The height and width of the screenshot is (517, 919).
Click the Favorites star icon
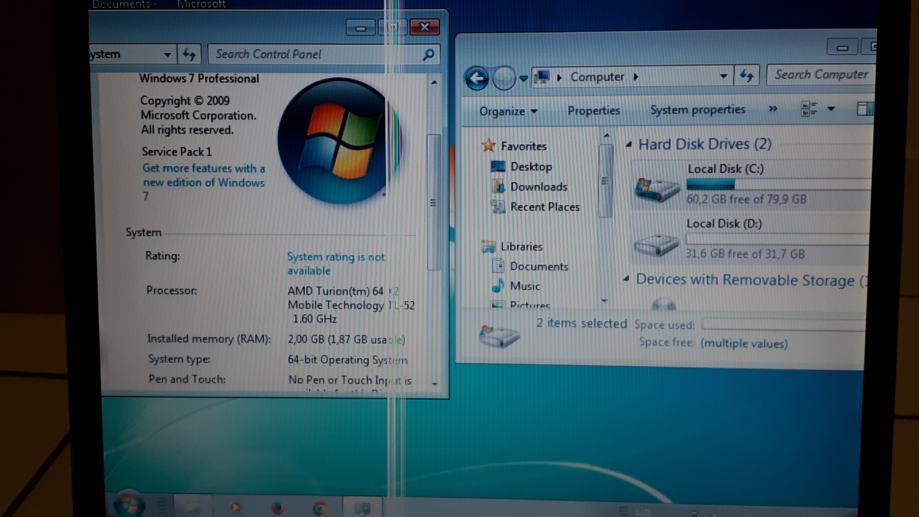(488, 145)
